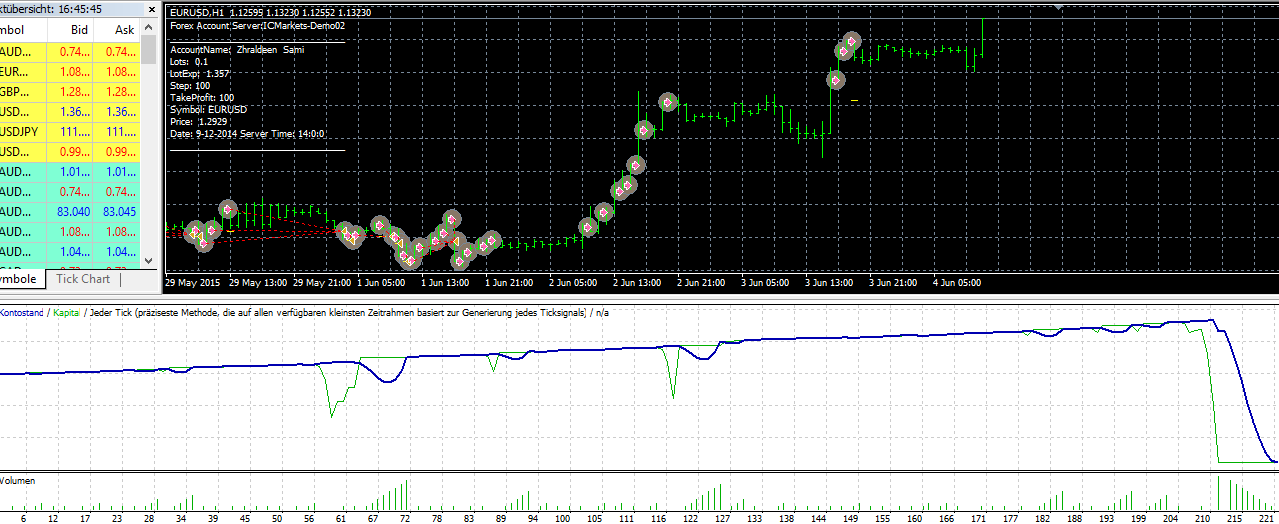Close the Marktübersicht panel with the x

(150, 9)
